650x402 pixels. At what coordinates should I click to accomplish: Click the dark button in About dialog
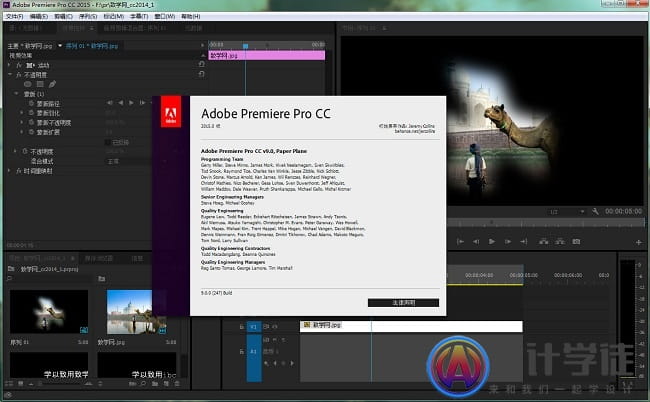tap(403, 303)
